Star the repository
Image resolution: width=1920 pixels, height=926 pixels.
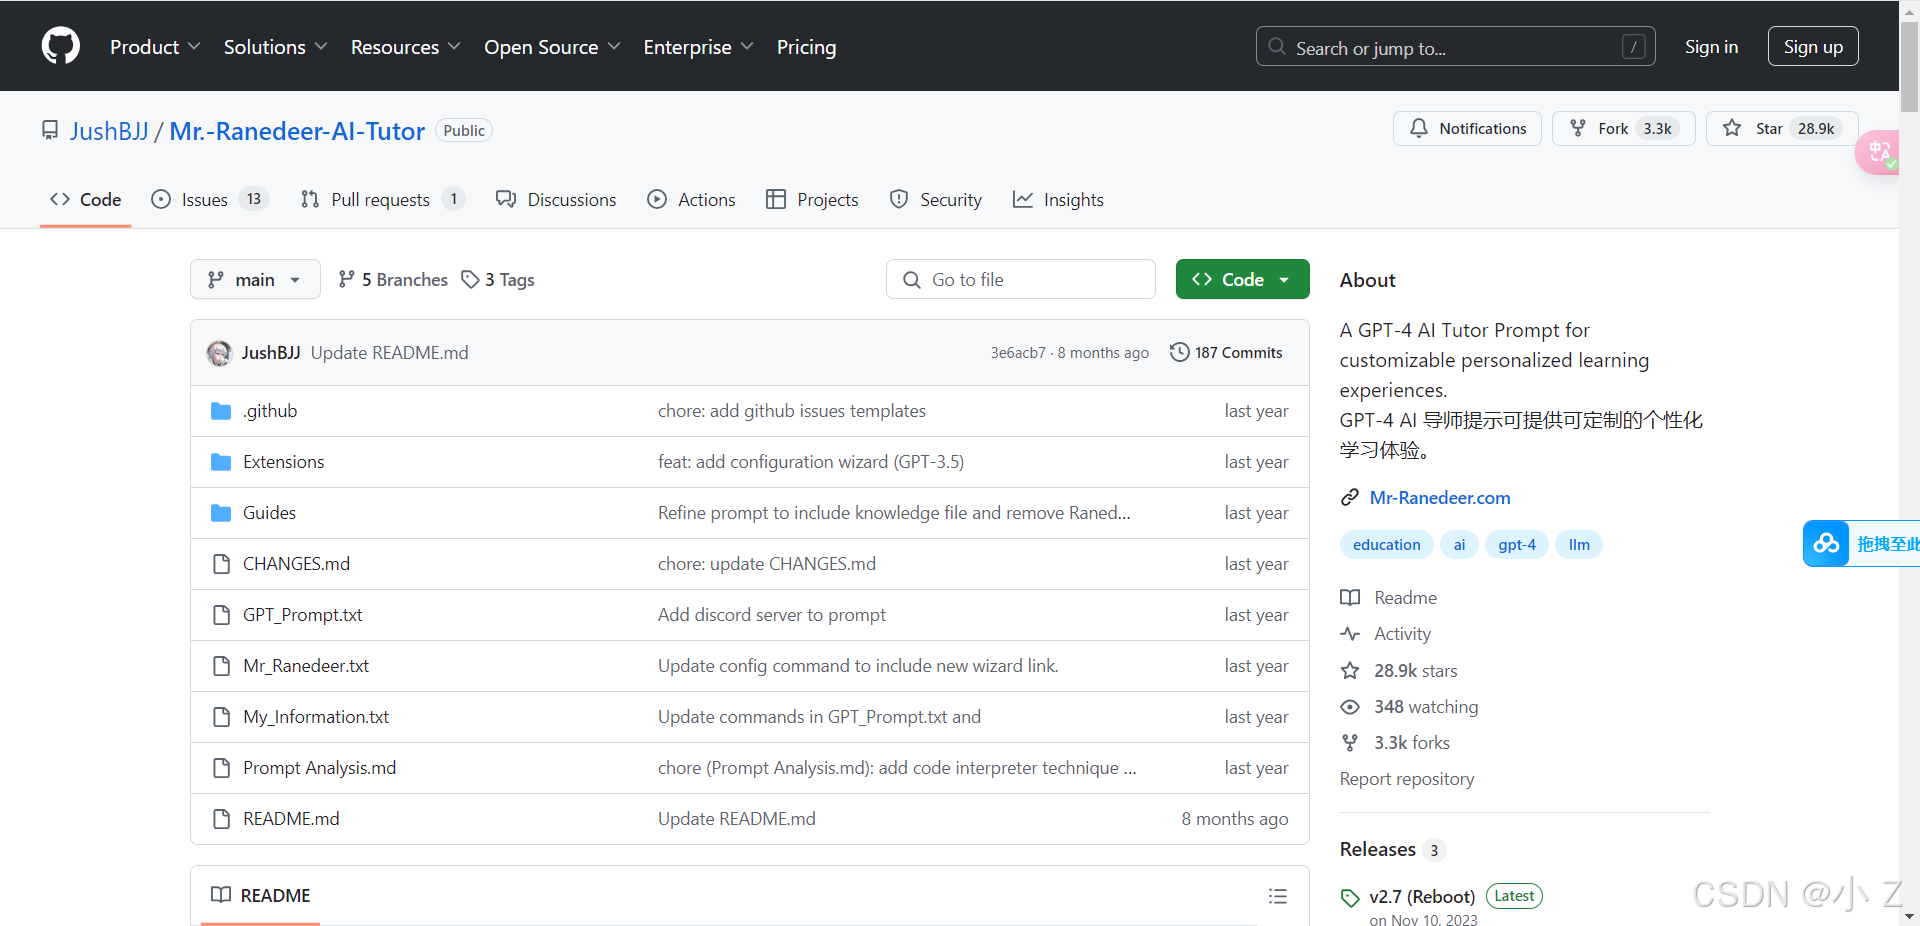tap(1755, 128)
